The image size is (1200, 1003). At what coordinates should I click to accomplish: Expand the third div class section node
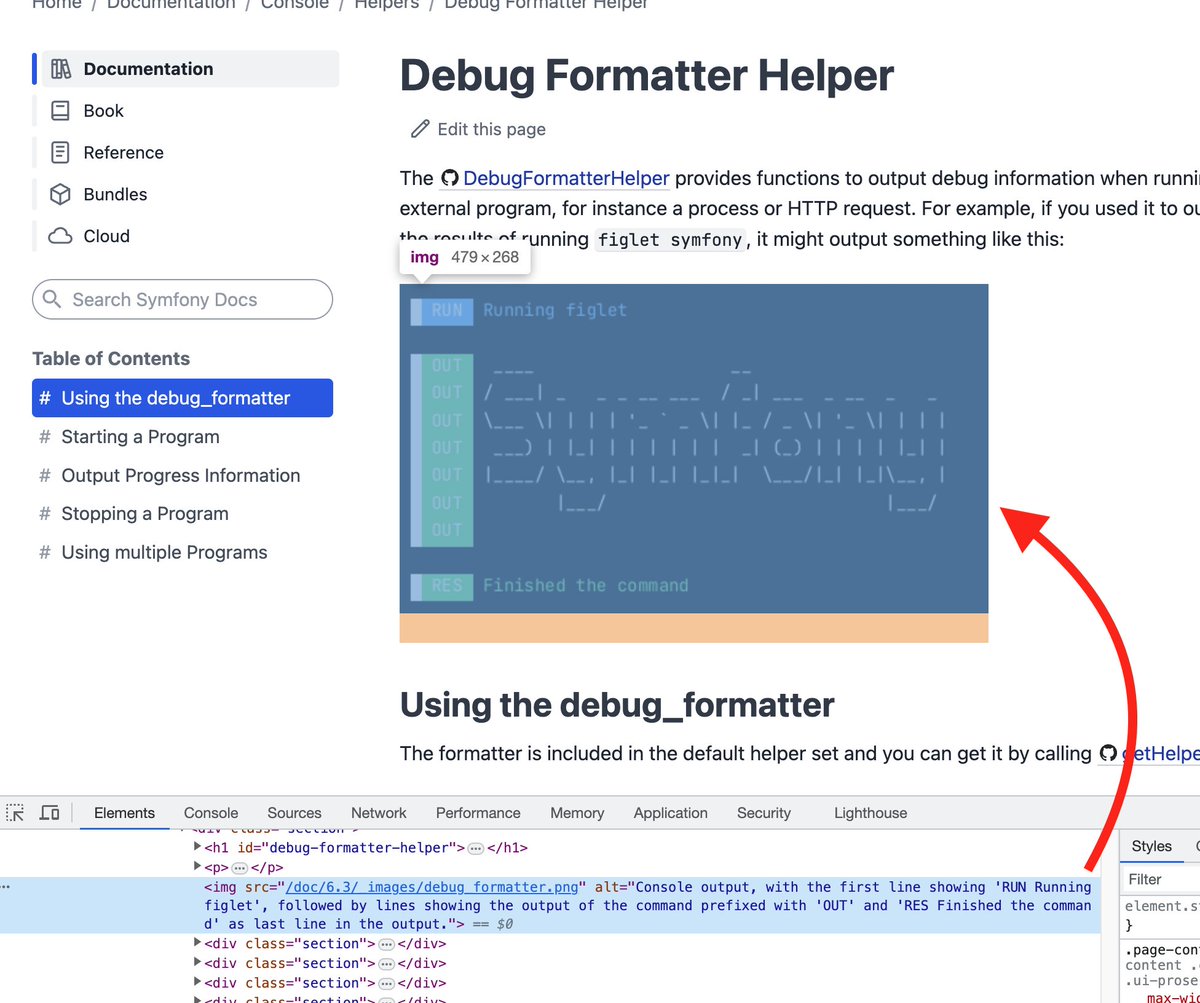tap(198, 982)
